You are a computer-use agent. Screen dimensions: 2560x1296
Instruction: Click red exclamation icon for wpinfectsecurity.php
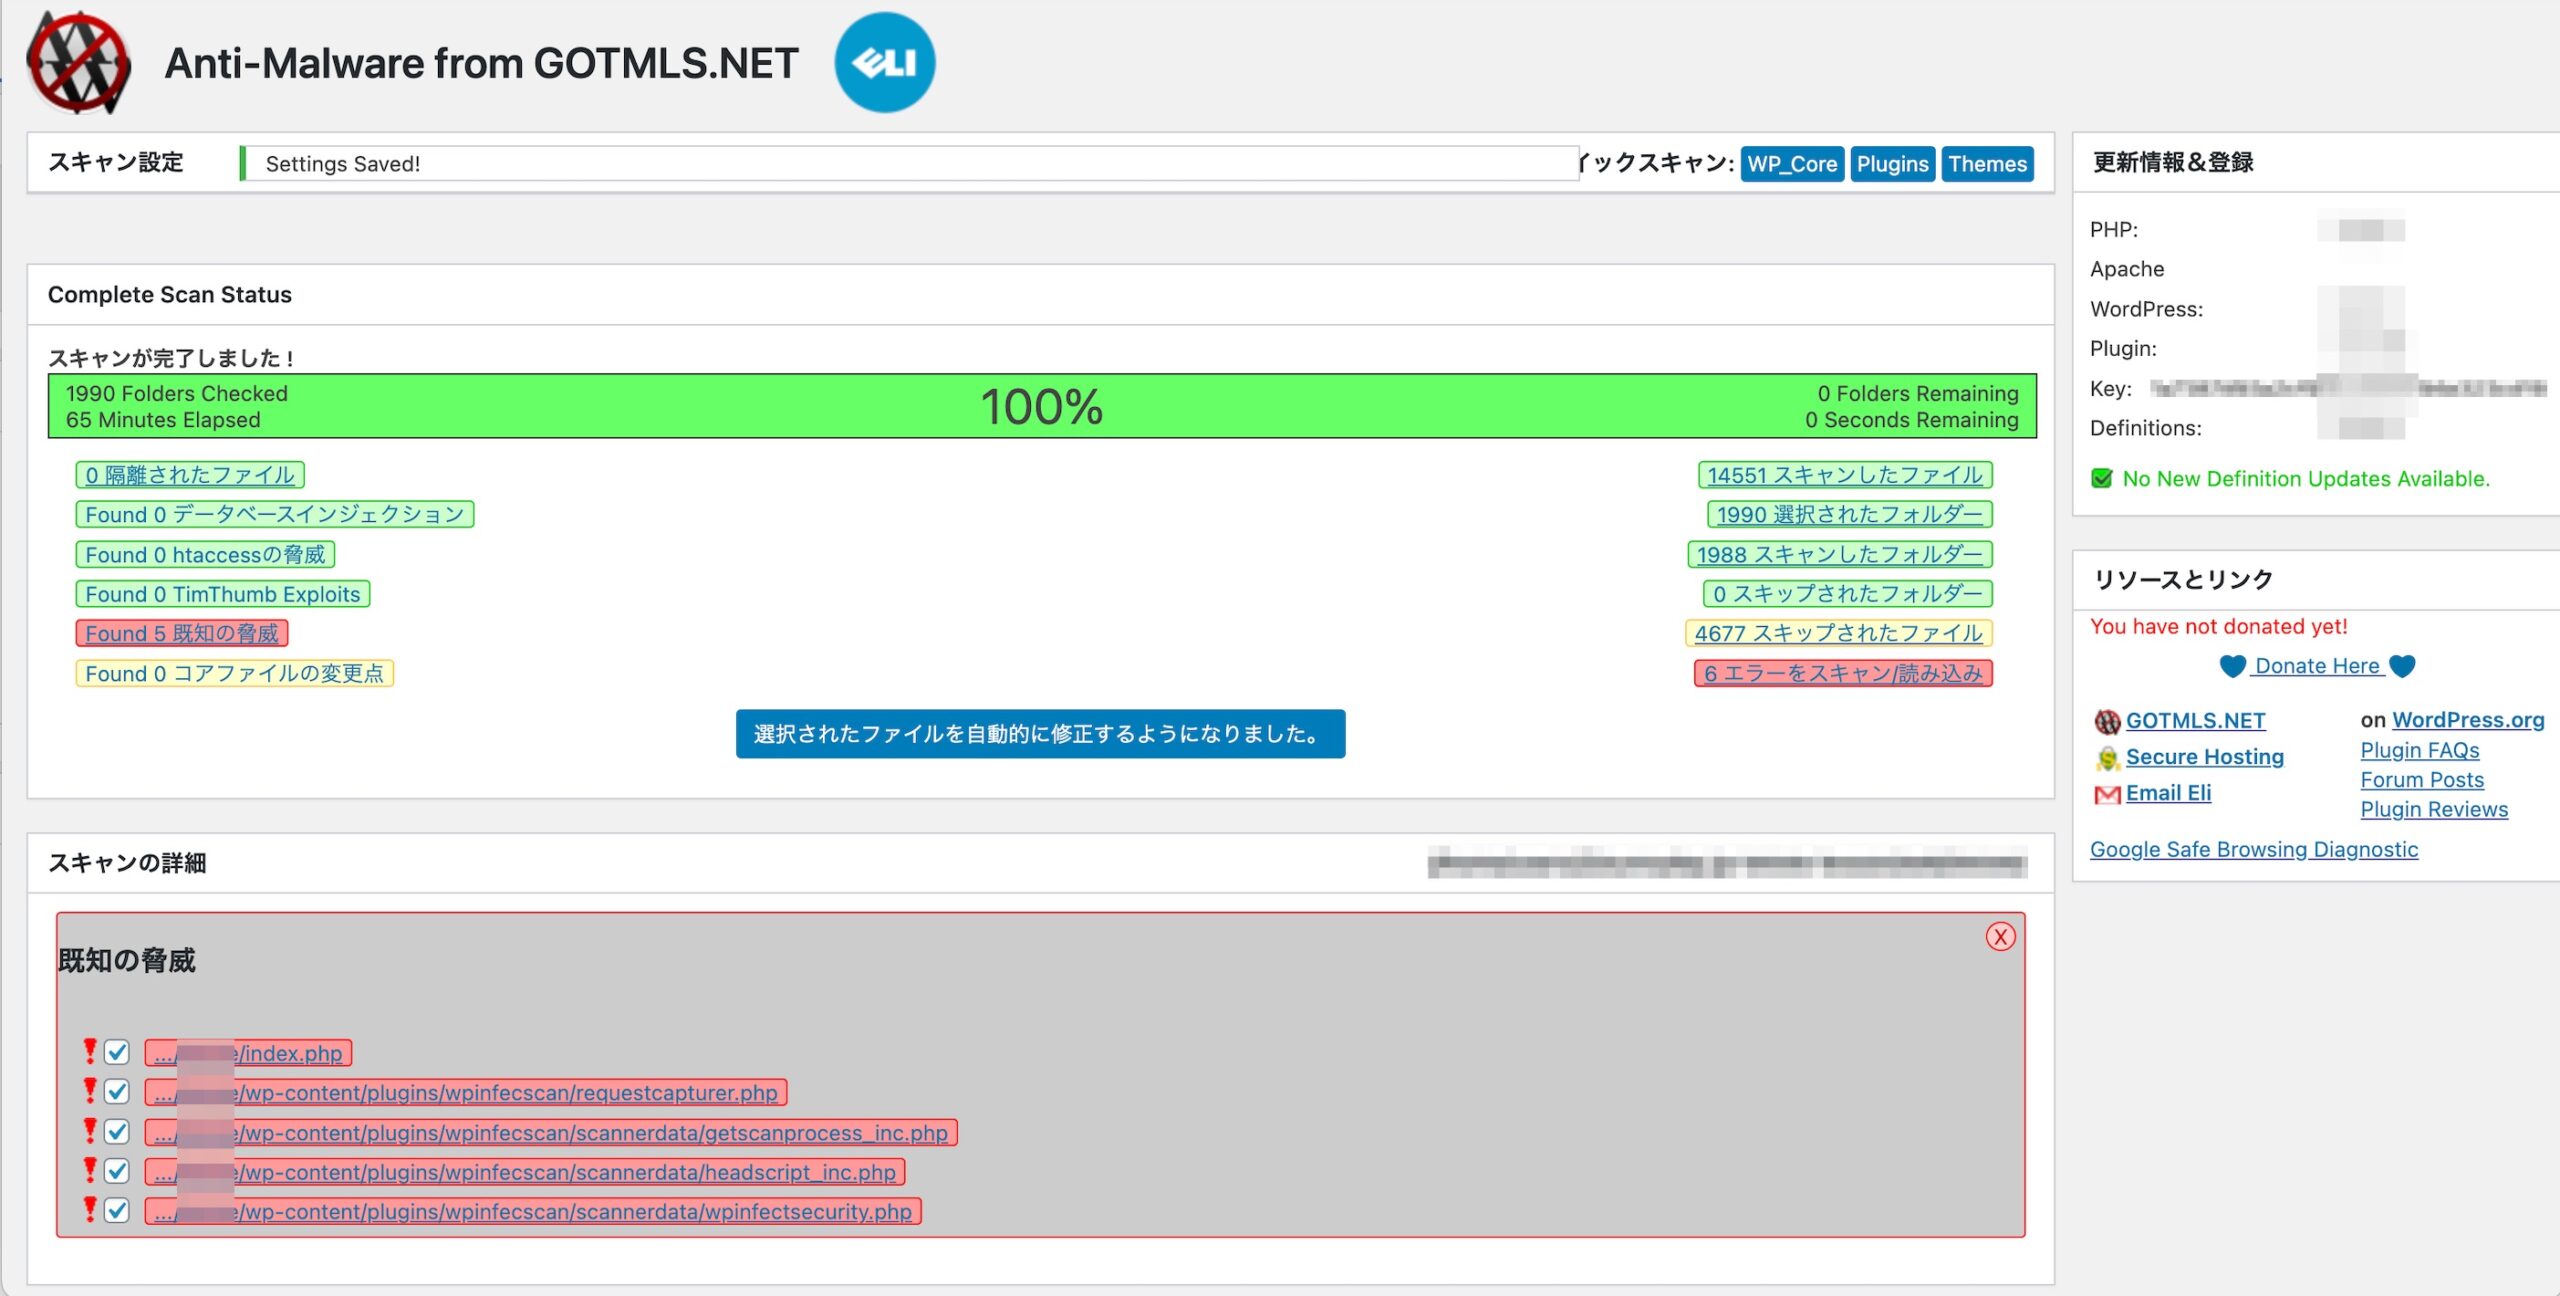pyautogui.click(x=90, y=1210)
